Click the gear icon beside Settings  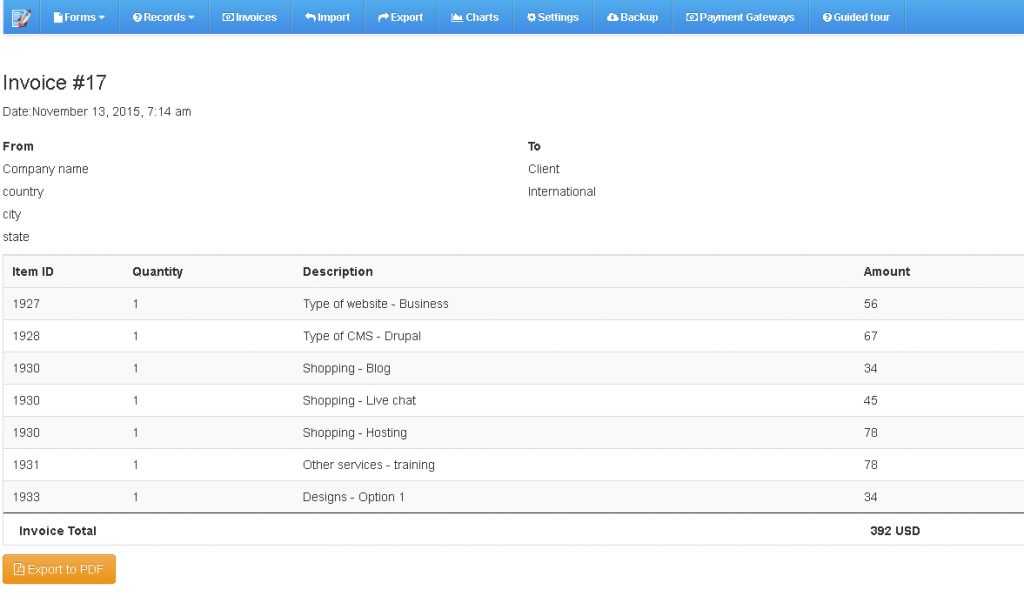pyautogui.click(x=530, y=17)
